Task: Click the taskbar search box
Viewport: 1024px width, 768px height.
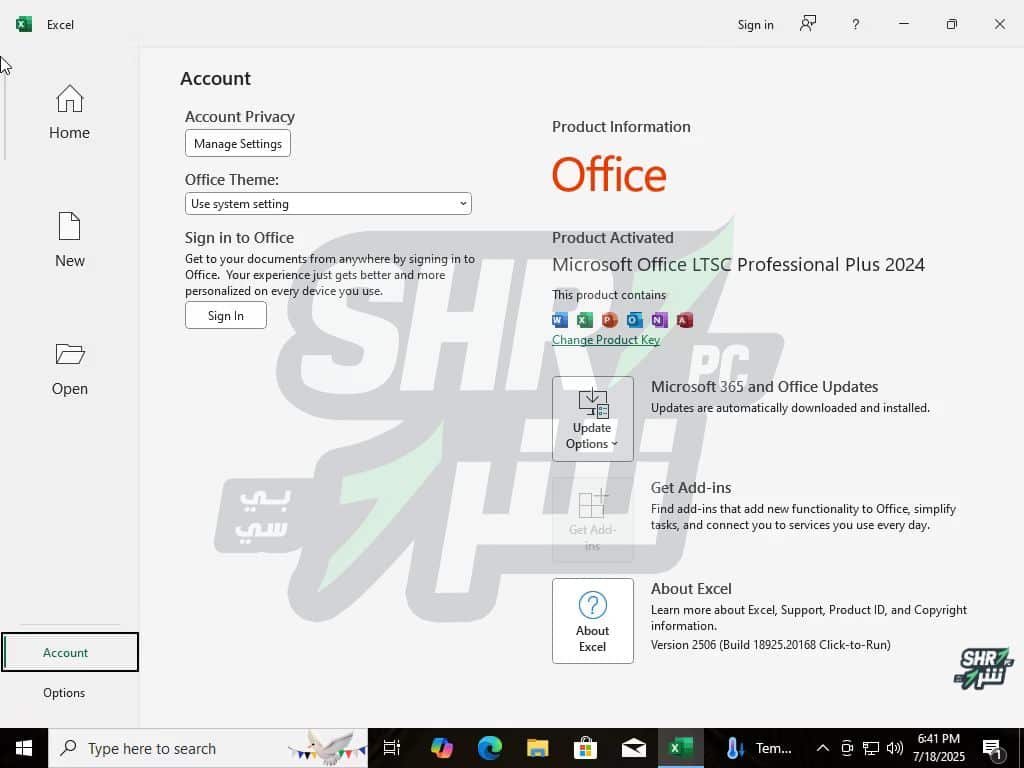Action: [208, 748]
